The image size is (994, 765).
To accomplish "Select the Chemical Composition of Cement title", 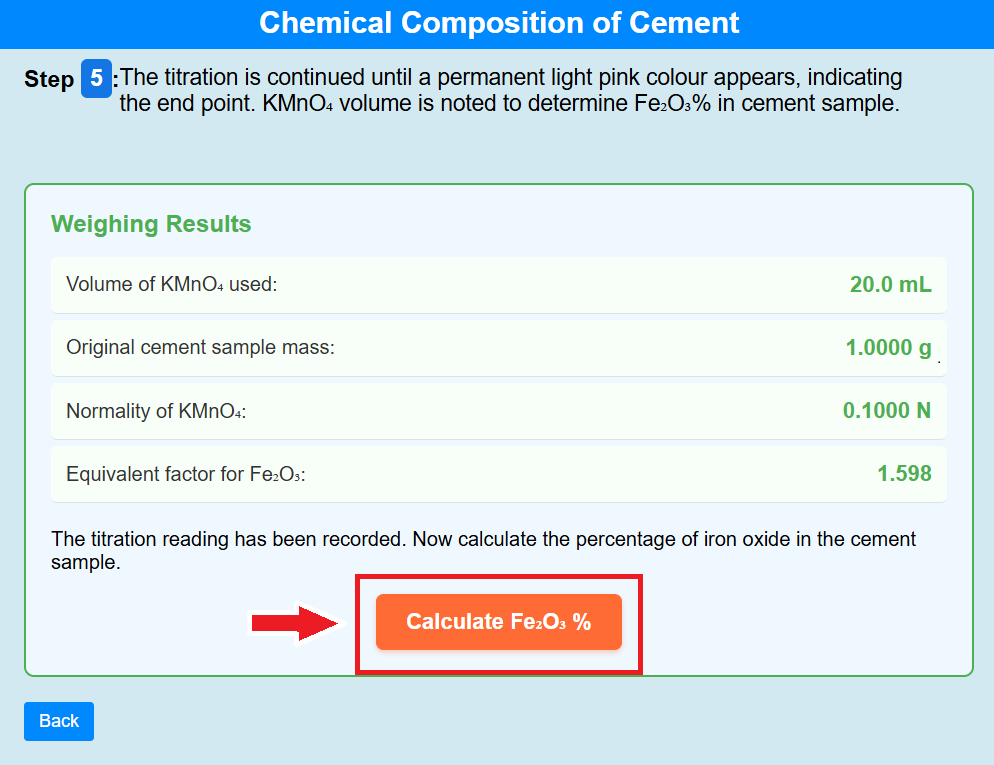I will tap(499, 23).
